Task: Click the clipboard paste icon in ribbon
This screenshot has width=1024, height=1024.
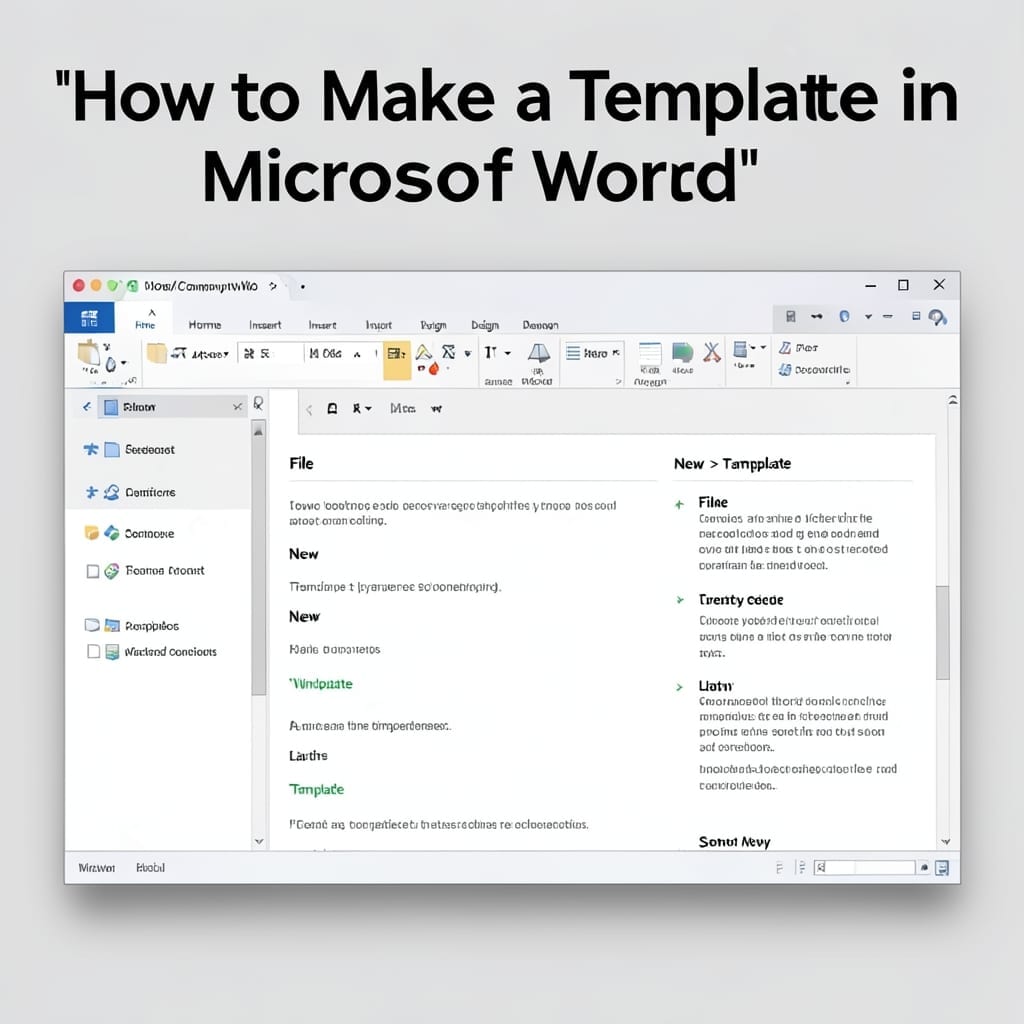Action: 88,355
